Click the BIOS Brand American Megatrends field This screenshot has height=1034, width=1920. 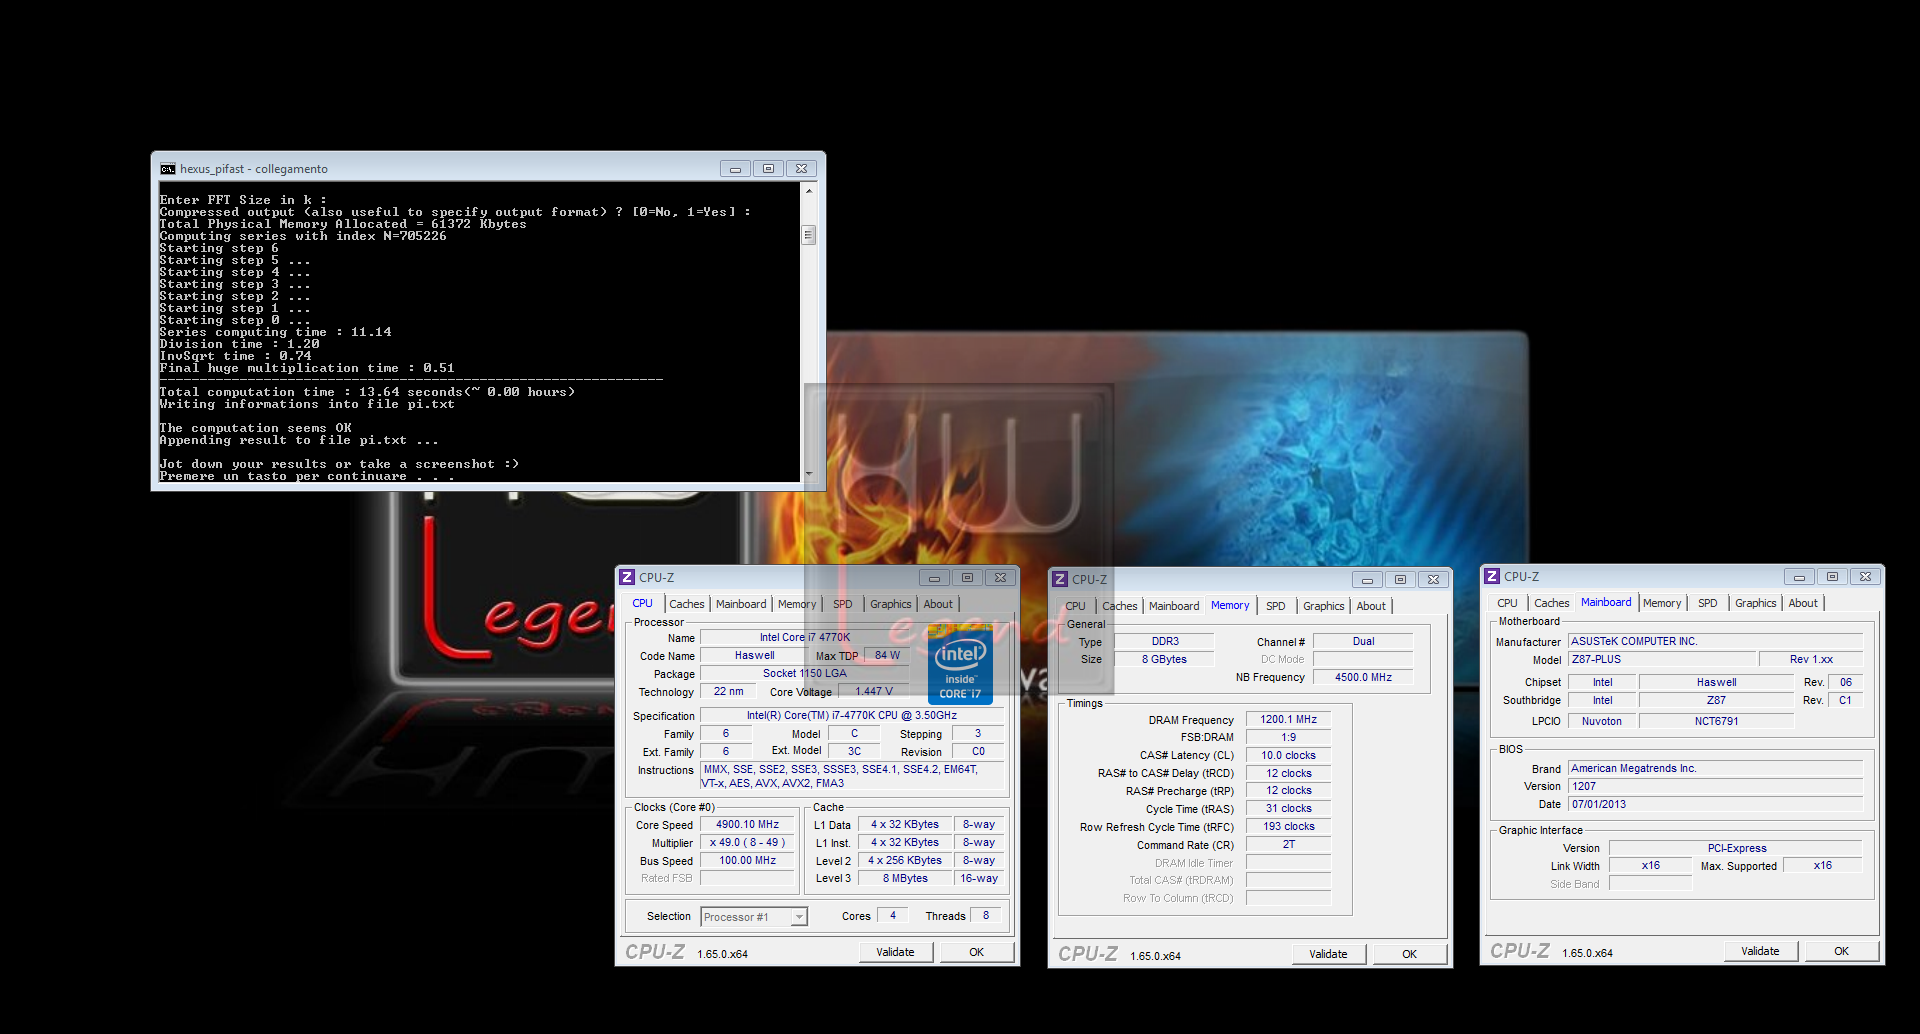pos(1716,769)
